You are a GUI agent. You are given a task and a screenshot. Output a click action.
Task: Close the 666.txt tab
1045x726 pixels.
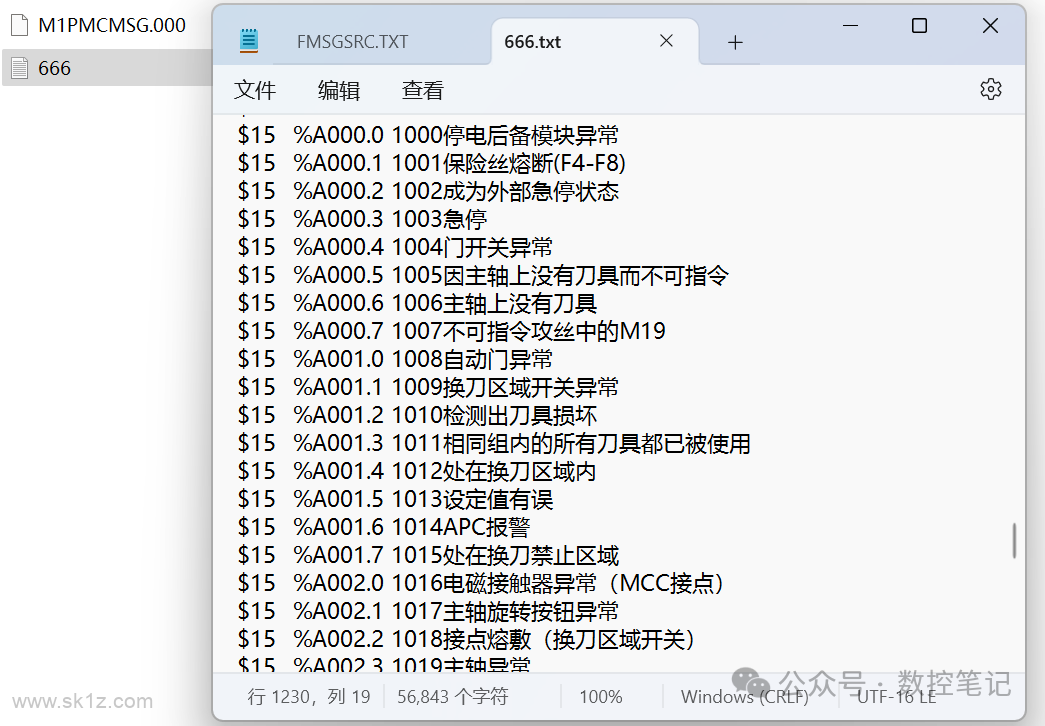[x=666, y=41]
